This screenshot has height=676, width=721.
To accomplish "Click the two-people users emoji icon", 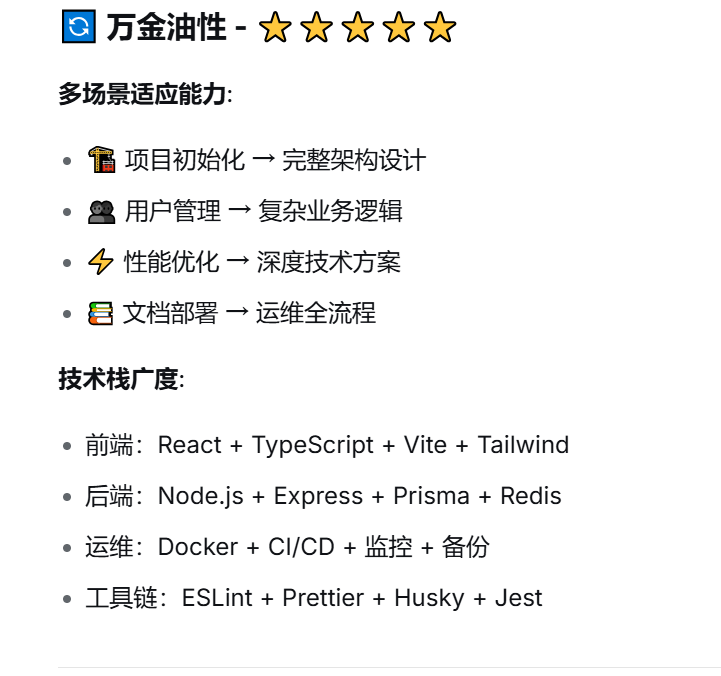I will coord(101,211).
